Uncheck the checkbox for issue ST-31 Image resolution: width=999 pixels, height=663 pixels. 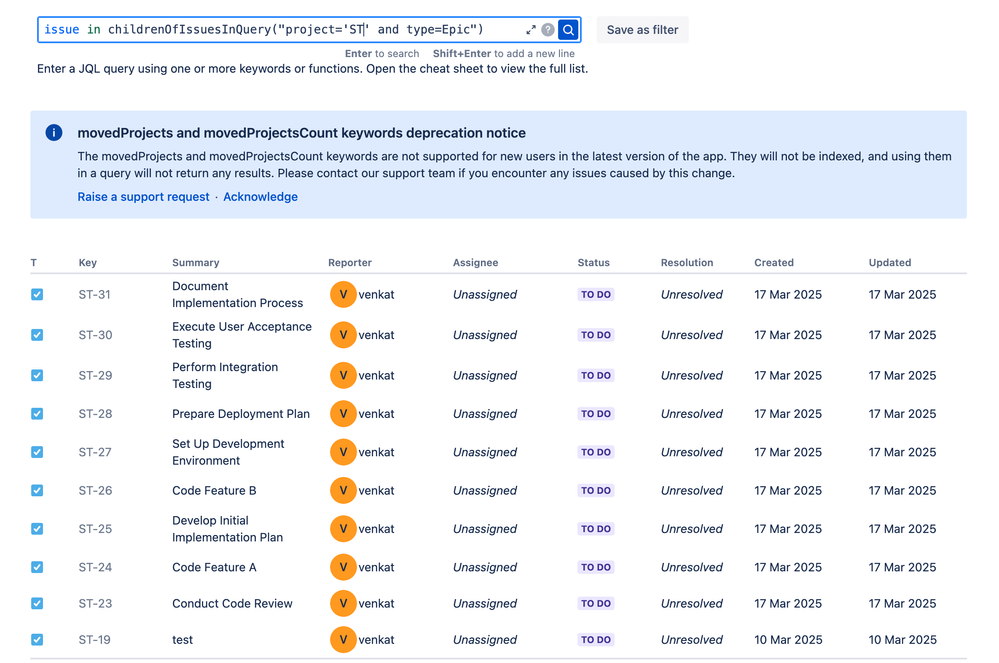37,295
